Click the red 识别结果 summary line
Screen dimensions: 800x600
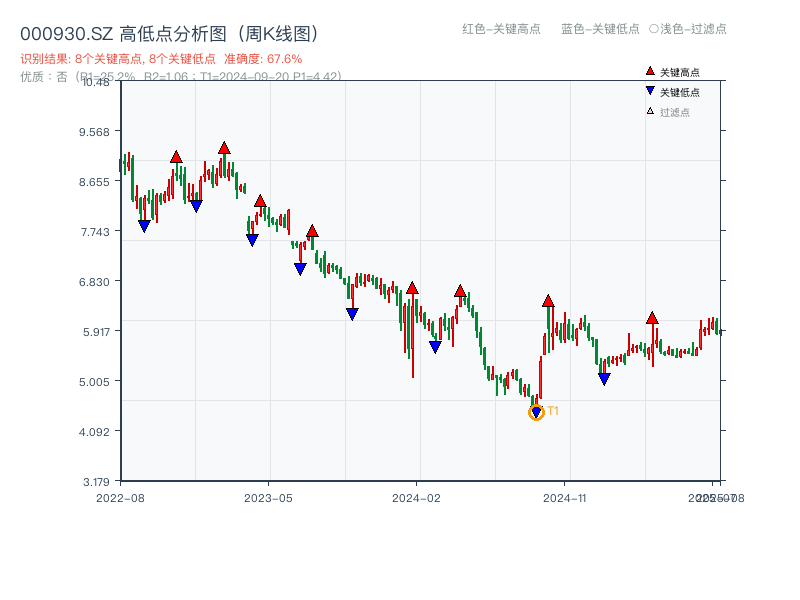[161, 59]
